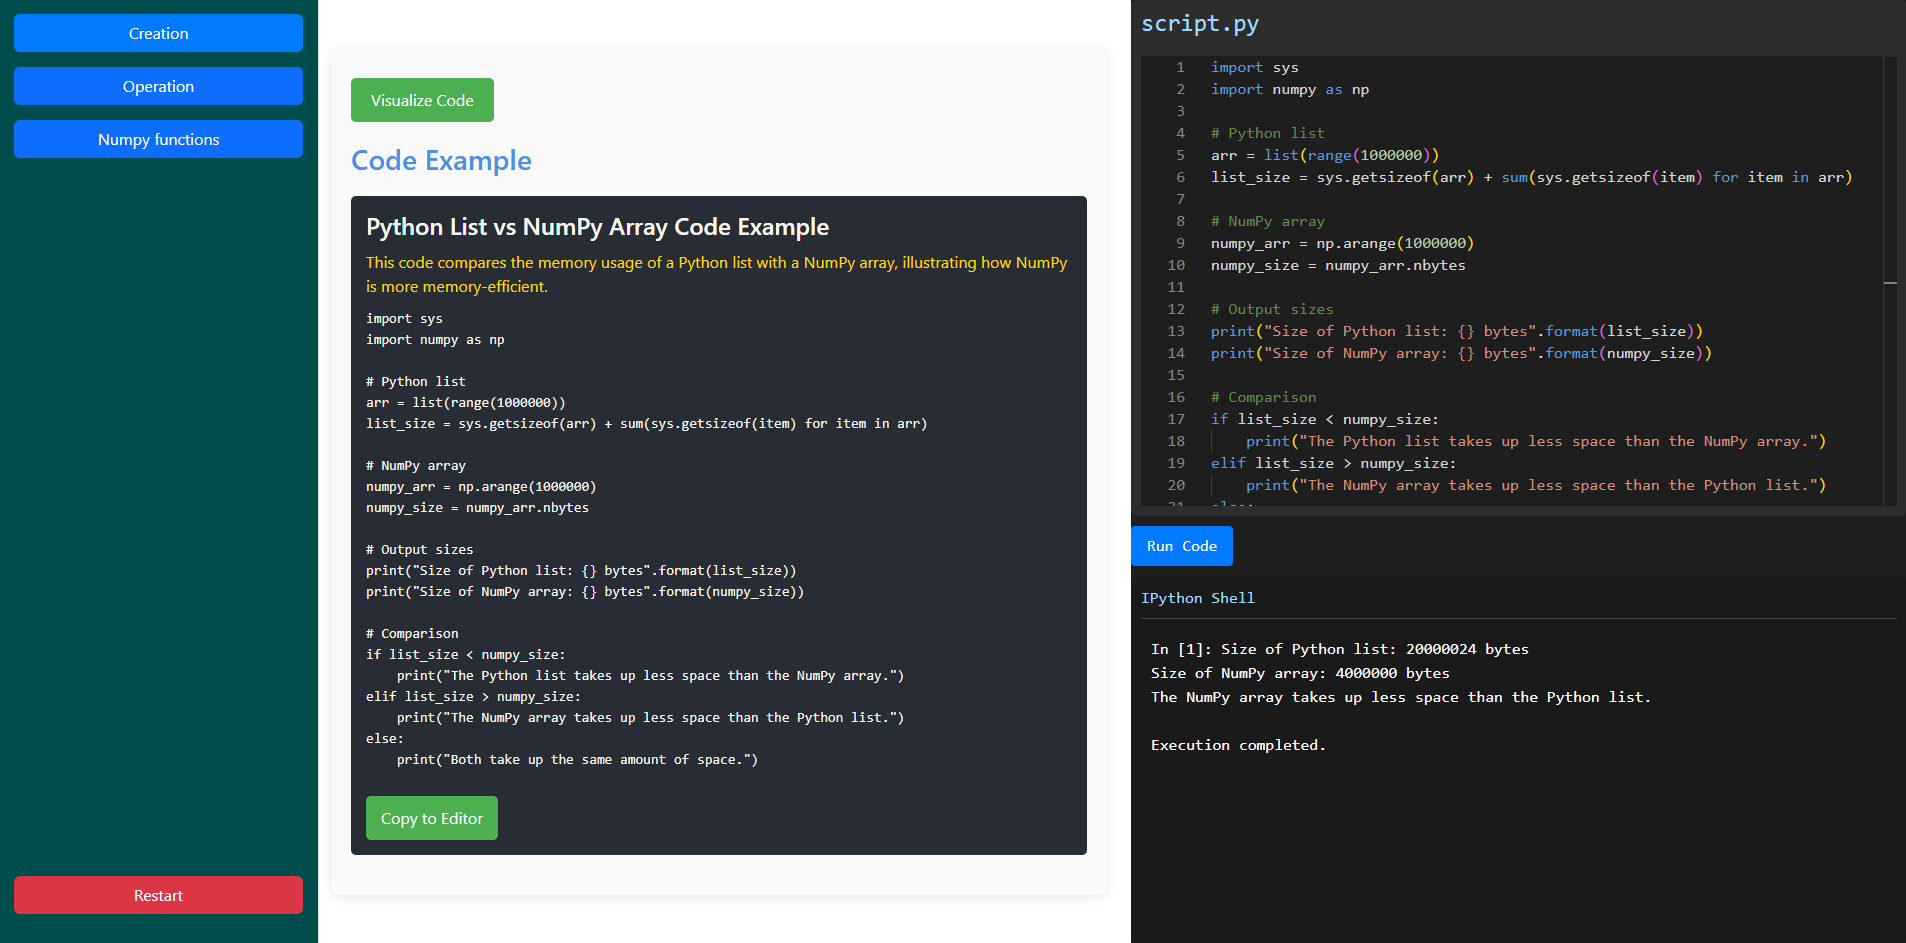This screenshot has width=1906, height=943.
Task: Open the Creation section in sidebar
Action: 158,33
